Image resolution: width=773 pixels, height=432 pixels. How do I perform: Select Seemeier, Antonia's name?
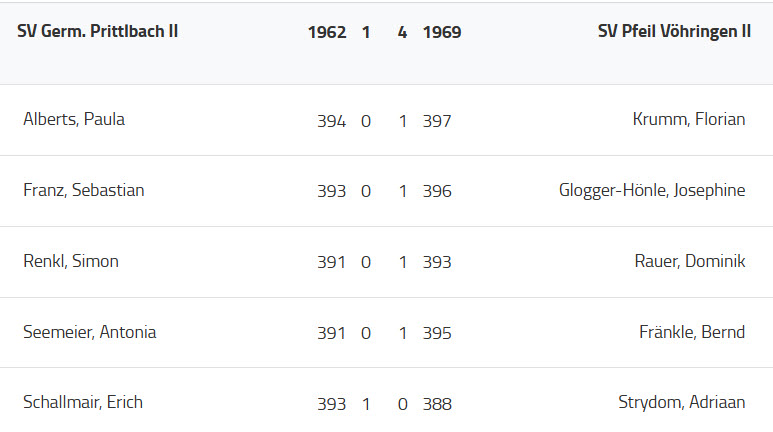pyautogui.click(x=90, y=332)
